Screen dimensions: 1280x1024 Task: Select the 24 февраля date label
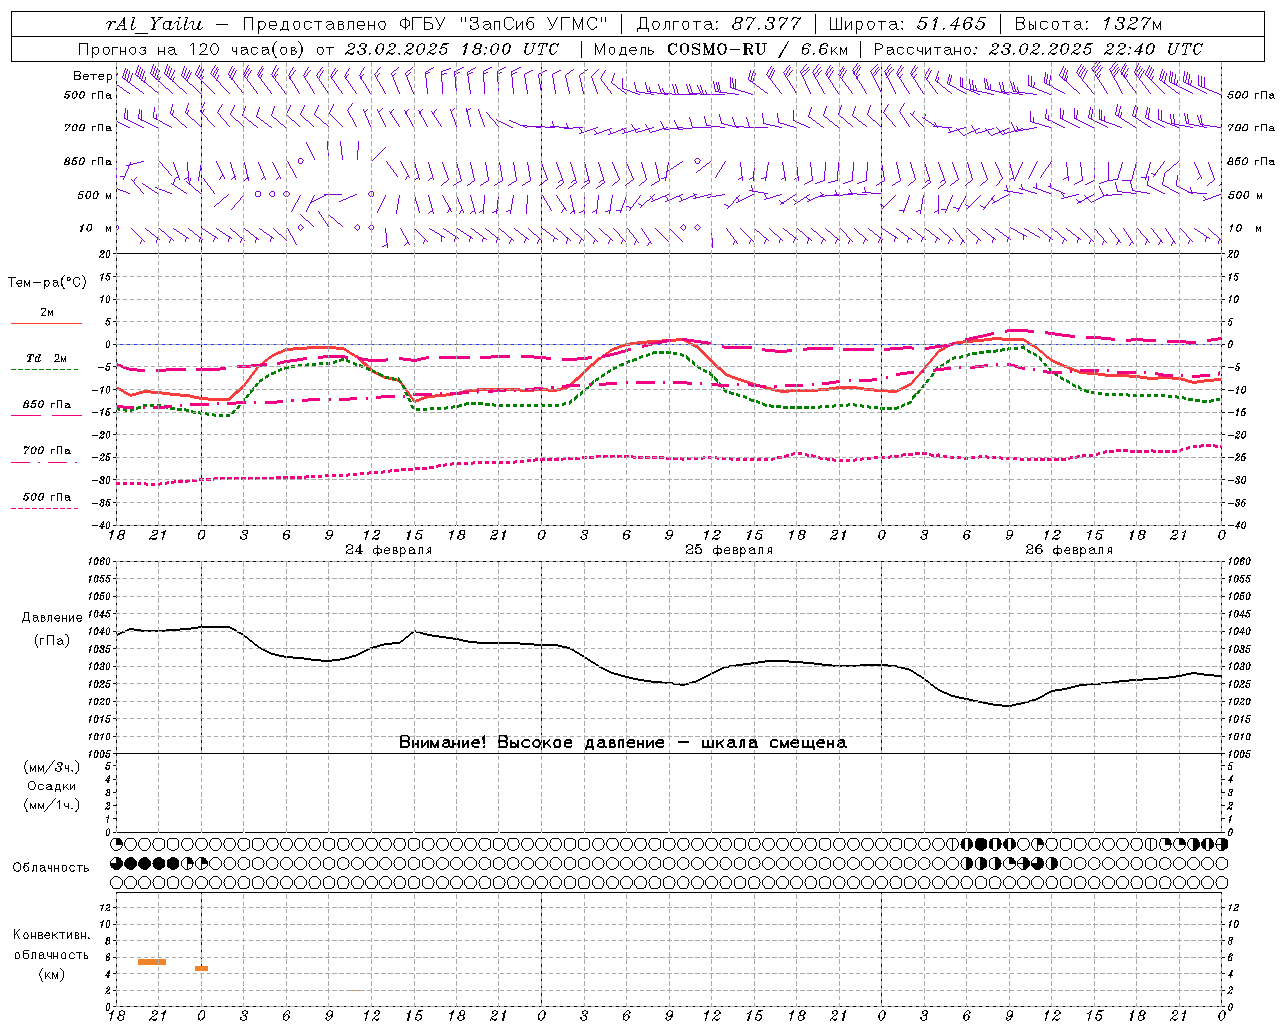pos(389,550)
